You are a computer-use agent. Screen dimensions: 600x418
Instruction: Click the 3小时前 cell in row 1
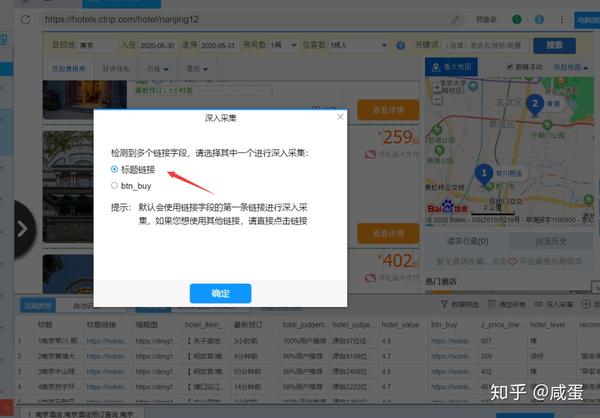tap(245, 341)
